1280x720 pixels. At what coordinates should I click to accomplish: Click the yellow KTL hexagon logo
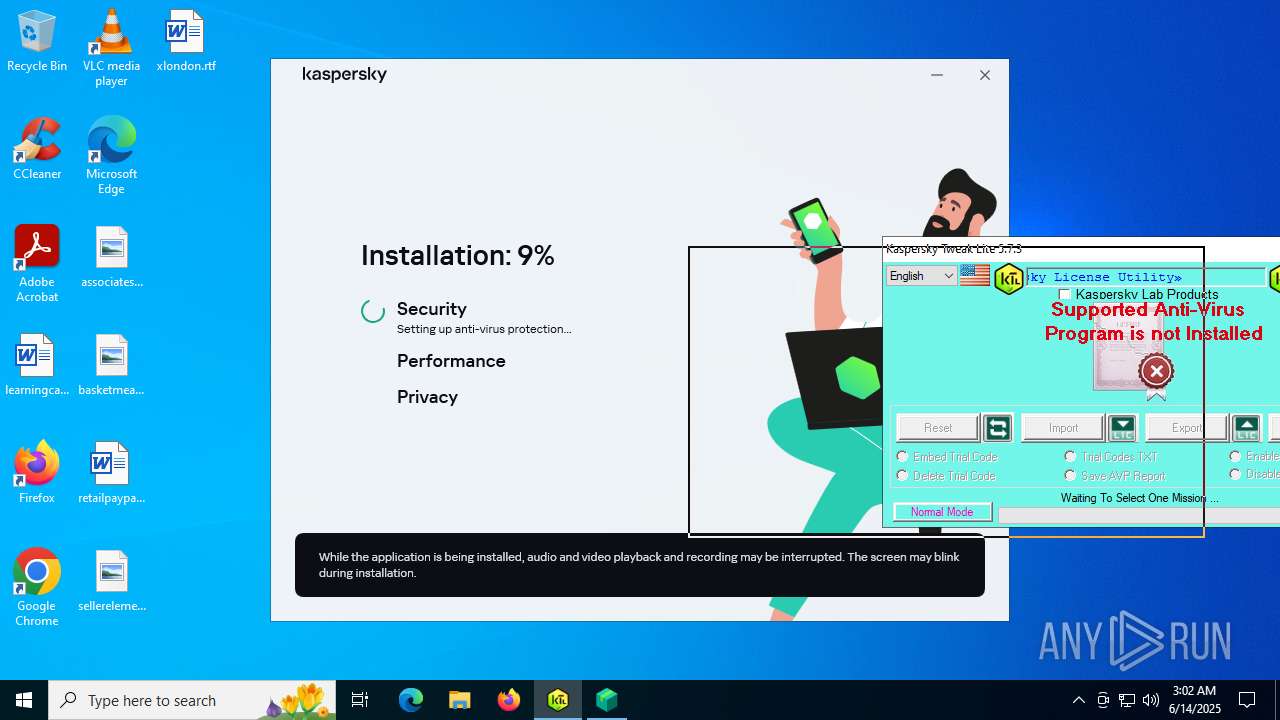[x=1009, y=278]
